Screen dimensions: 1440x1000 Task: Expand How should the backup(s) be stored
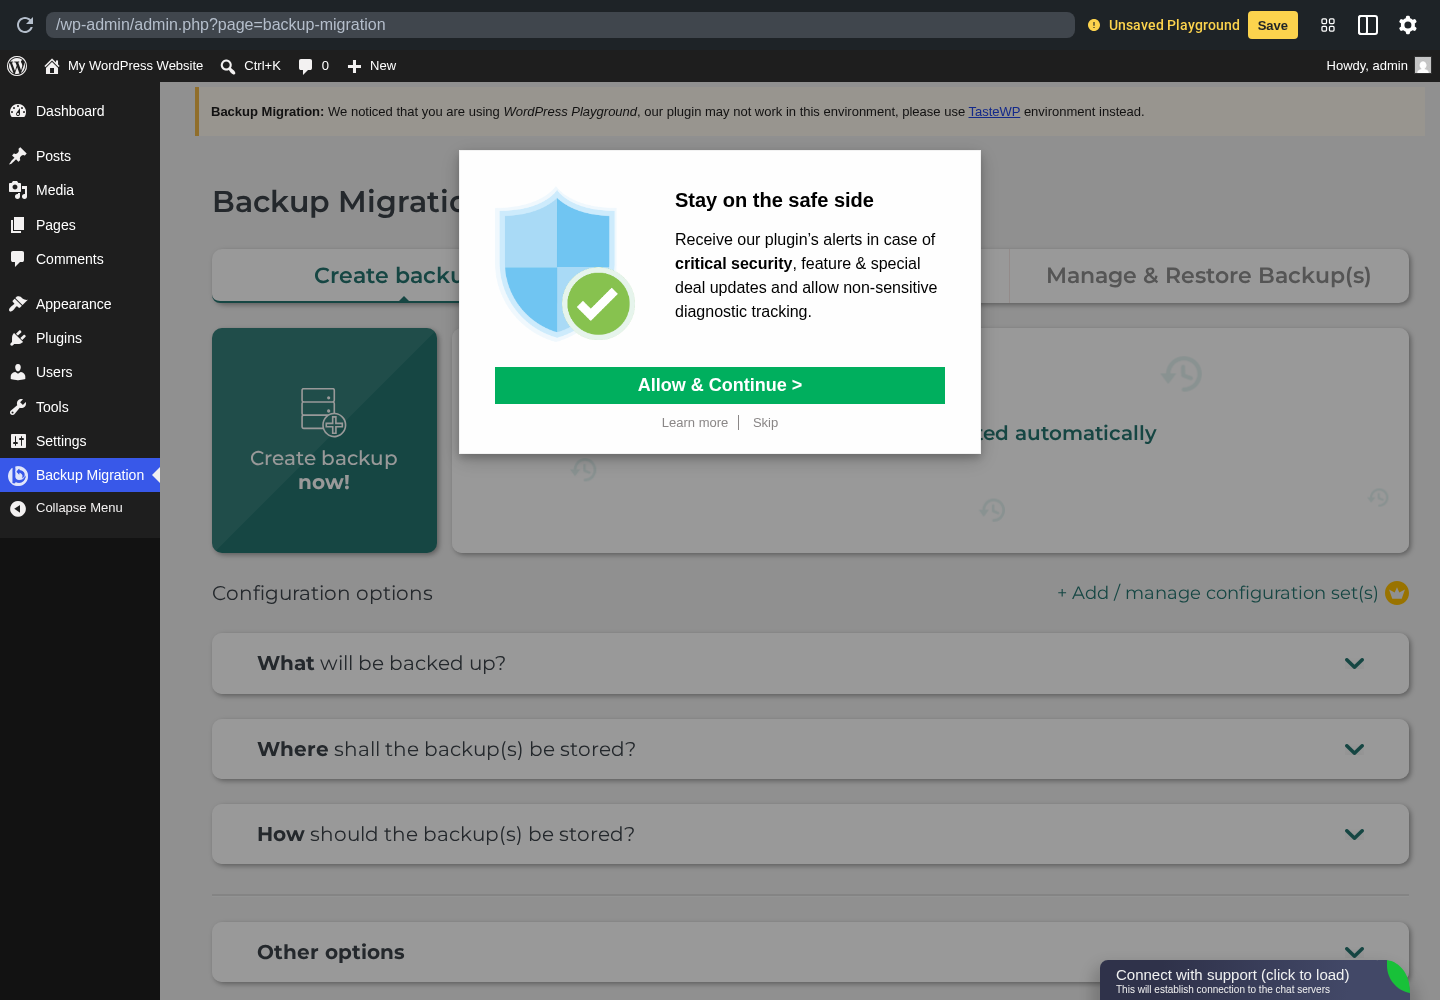tap(810, 834)
